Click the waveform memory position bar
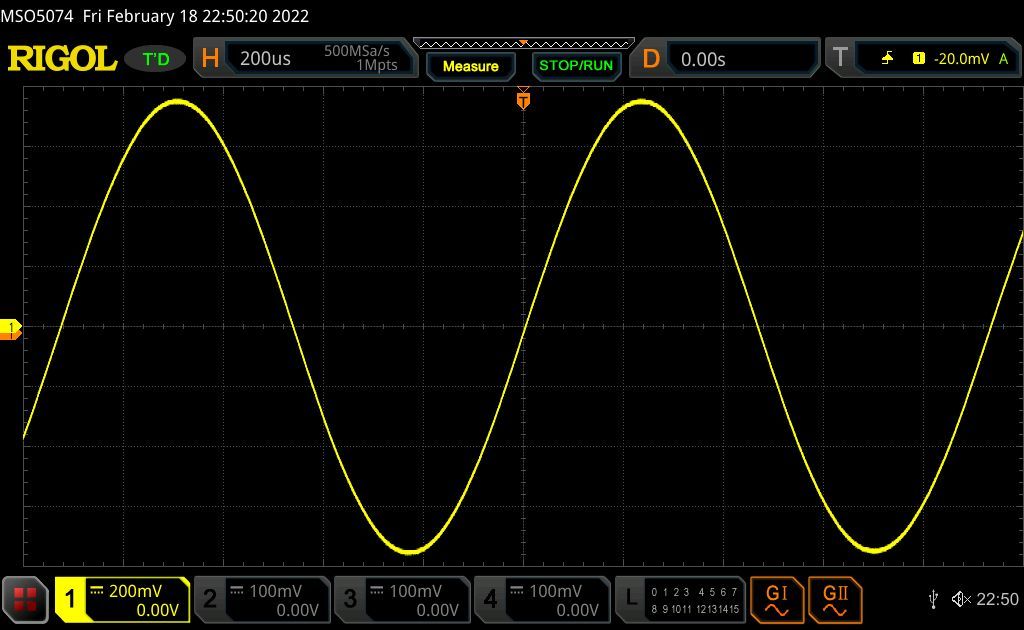1024x630 pixels. [524, 44]
